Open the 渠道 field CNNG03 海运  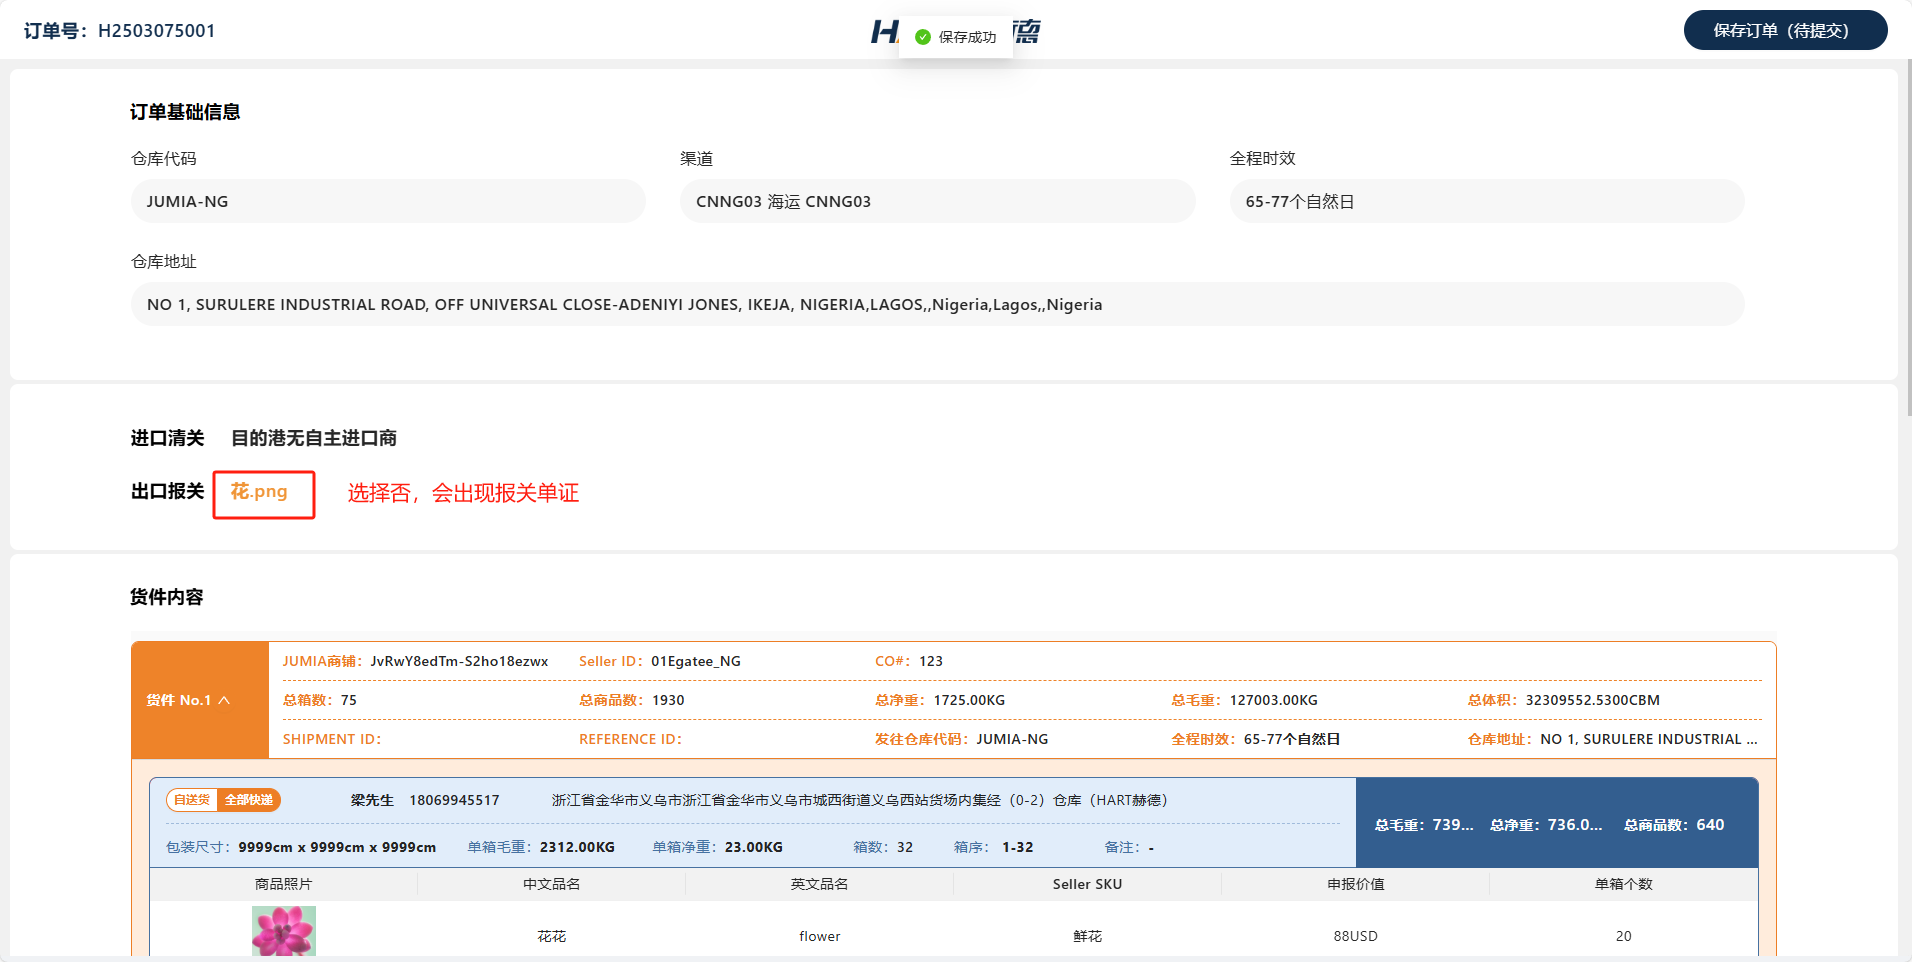(x=937, y=201)
